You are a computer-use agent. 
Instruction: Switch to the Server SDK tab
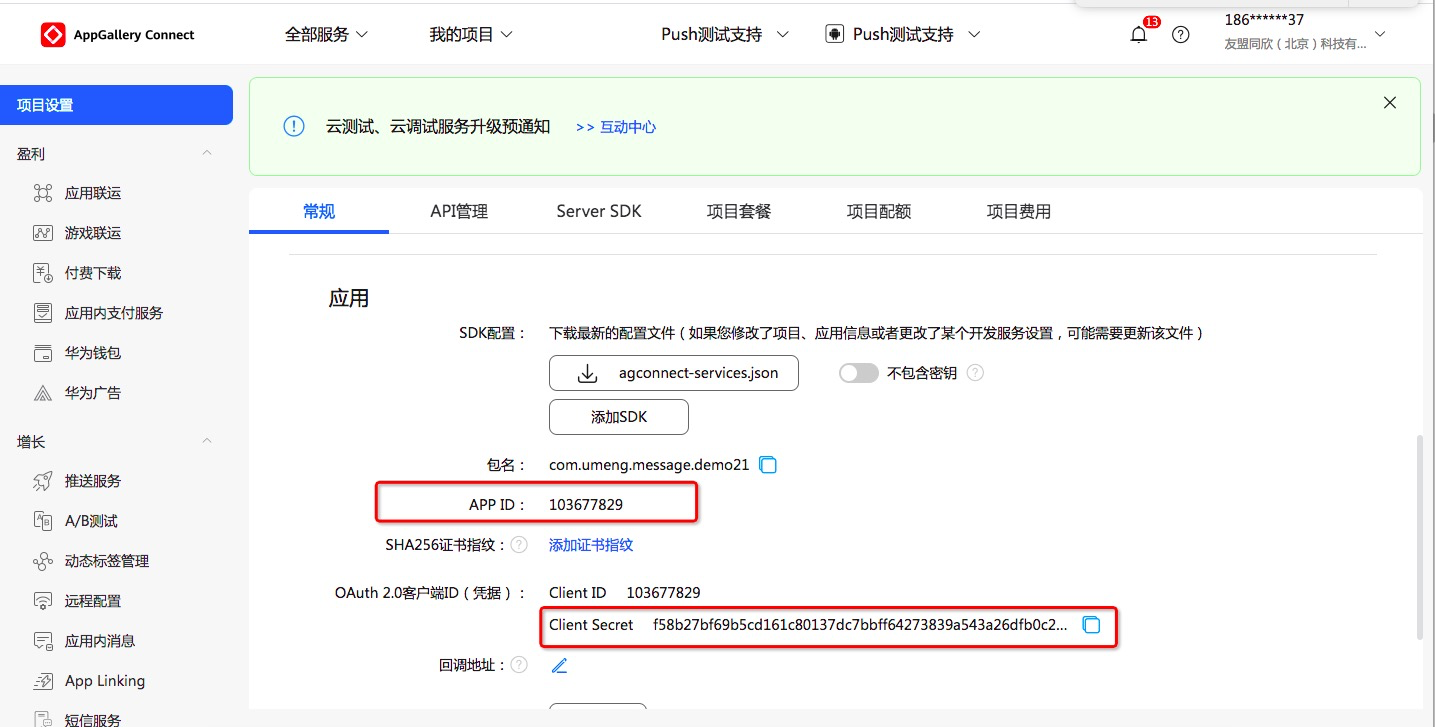pos(599,211)
